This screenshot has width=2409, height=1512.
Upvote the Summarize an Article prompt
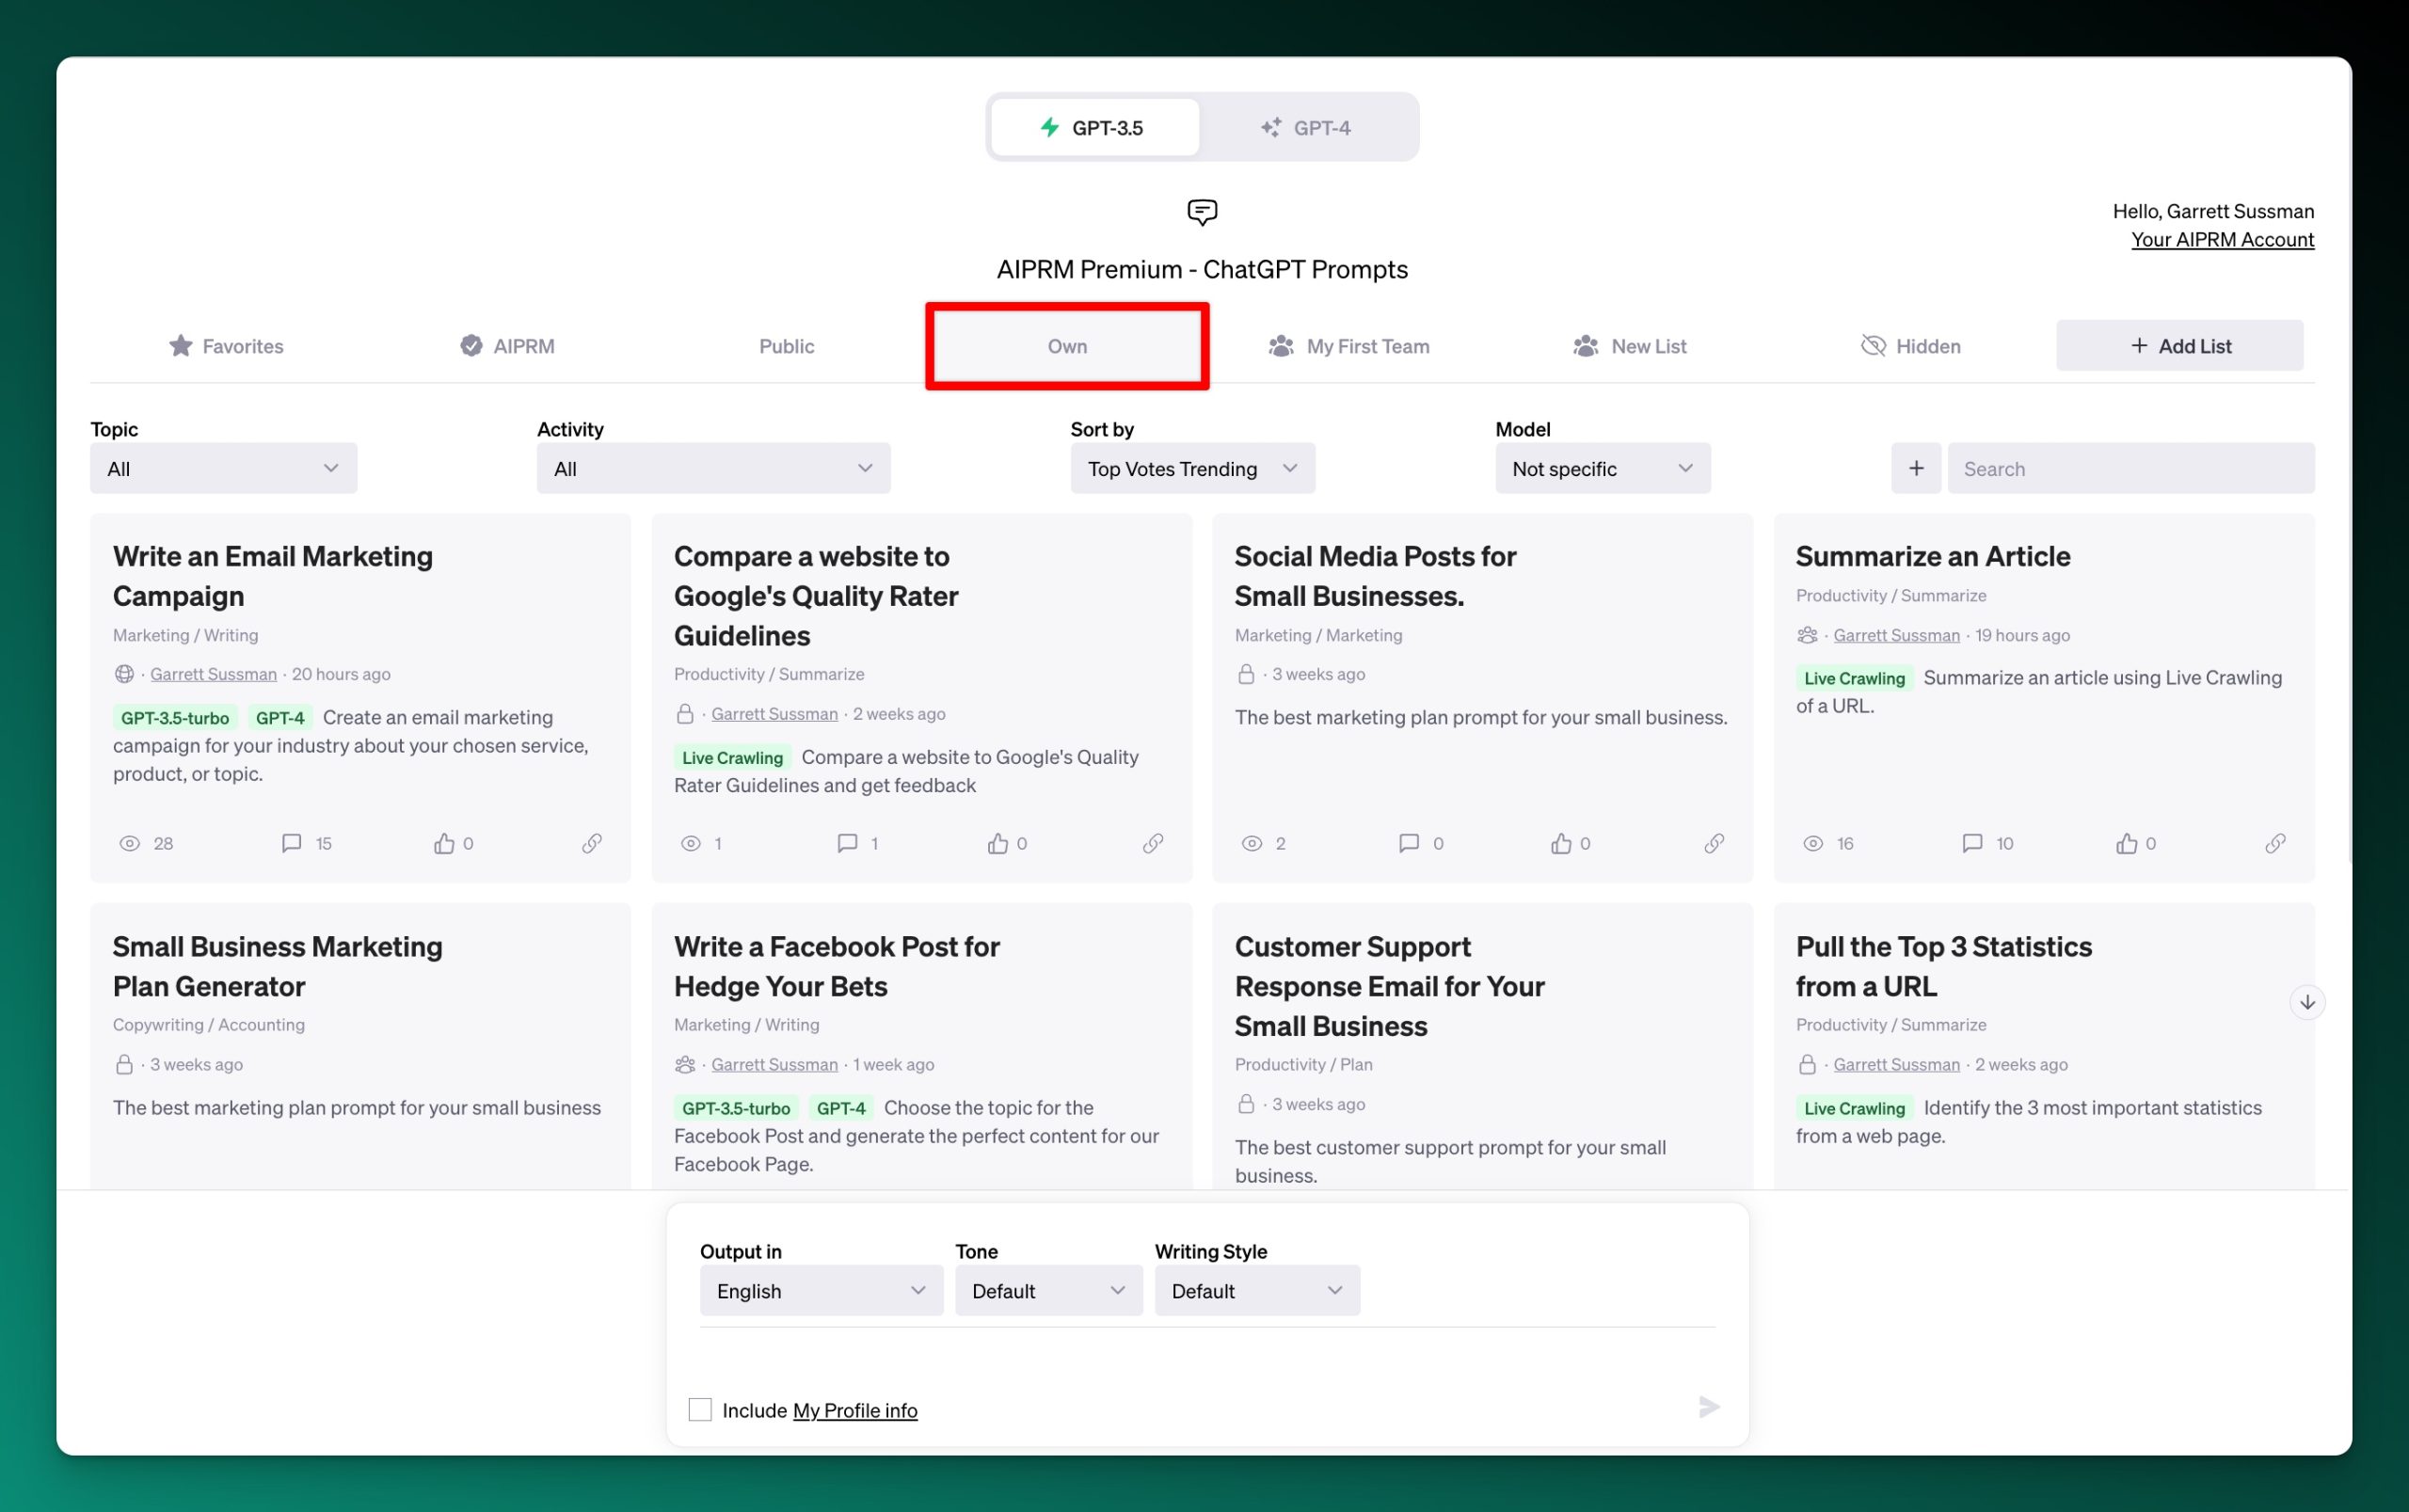(2127, 843)
